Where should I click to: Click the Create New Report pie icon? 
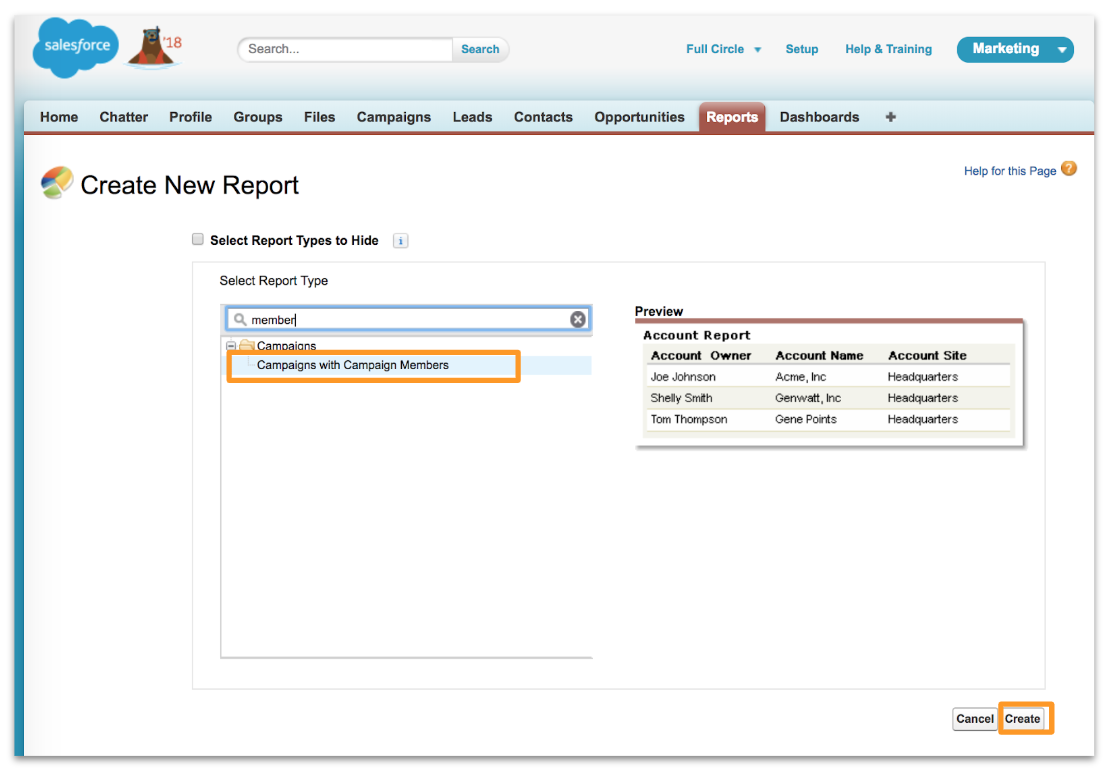pyautogui.click(x=57, y=183)
